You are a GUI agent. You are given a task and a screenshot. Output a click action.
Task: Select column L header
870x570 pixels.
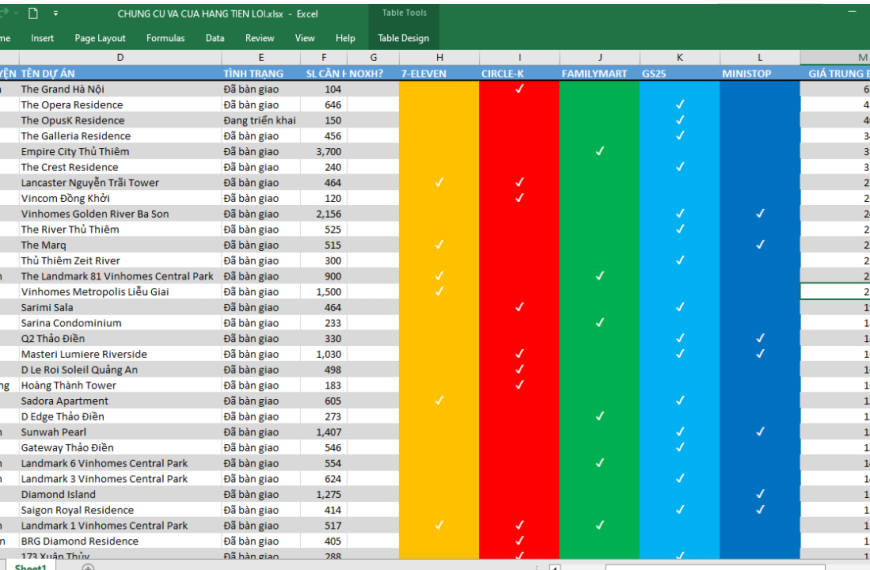coord(760,57)
